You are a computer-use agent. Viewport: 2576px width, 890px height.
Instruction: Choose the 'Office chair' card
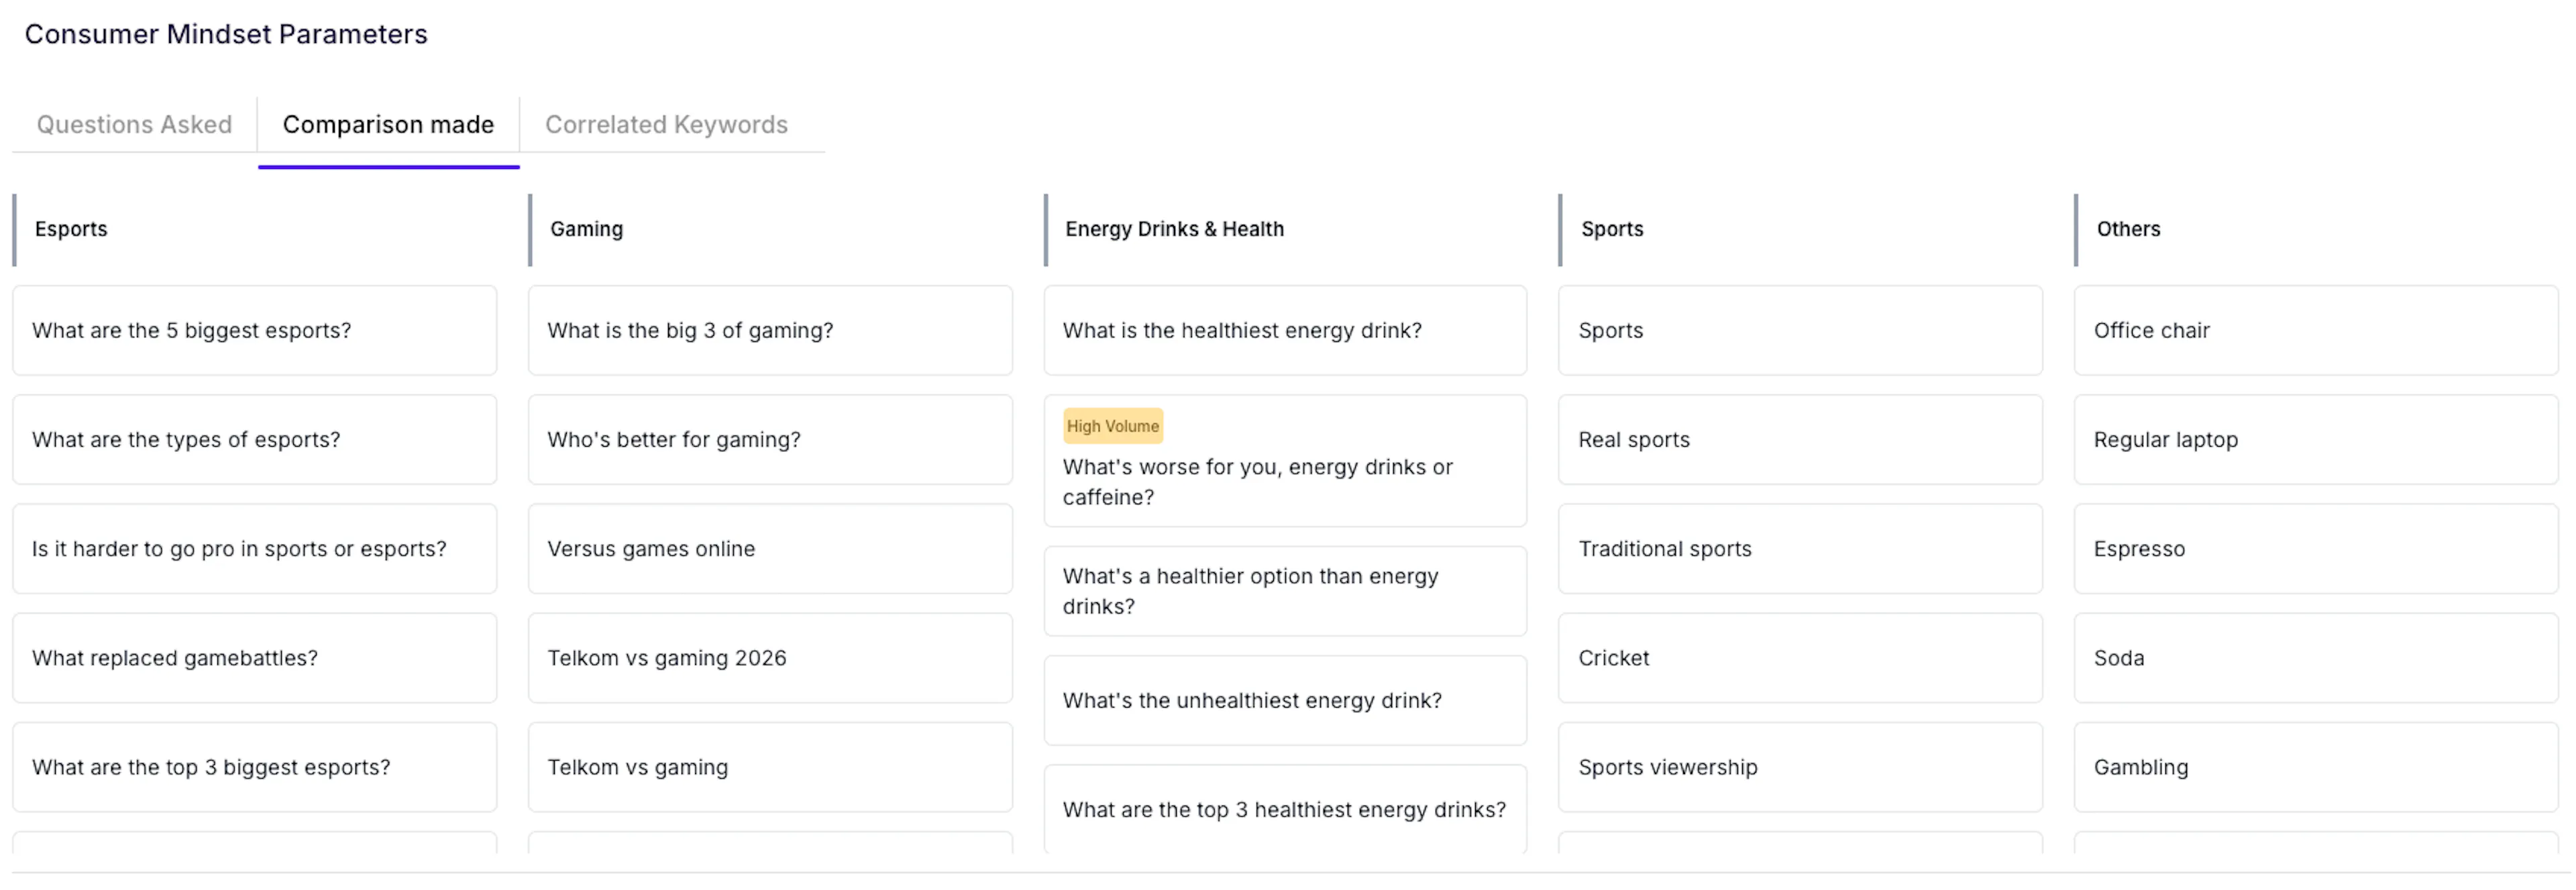[x=2316, y=331]
